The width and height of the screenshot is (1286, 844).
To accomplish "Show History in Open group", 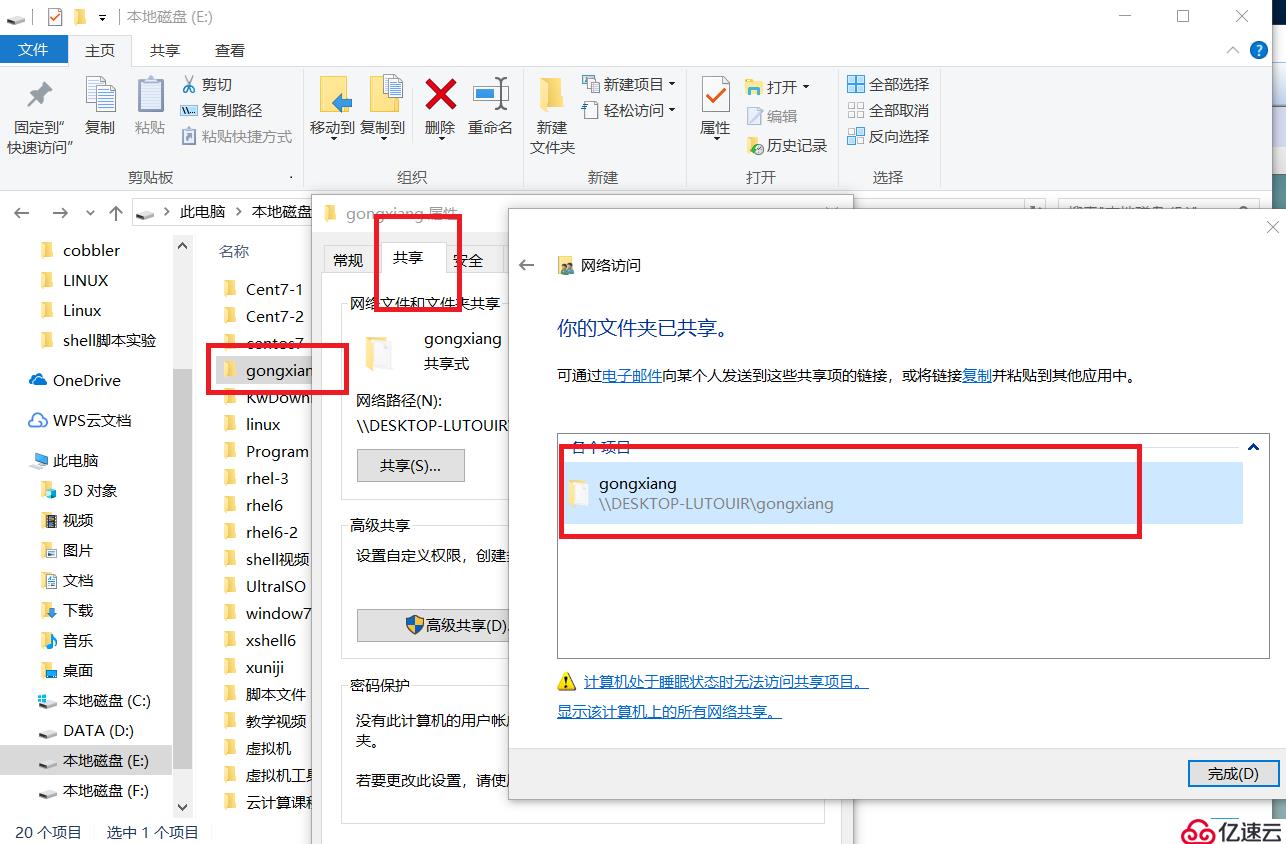I will click(787, 146).
